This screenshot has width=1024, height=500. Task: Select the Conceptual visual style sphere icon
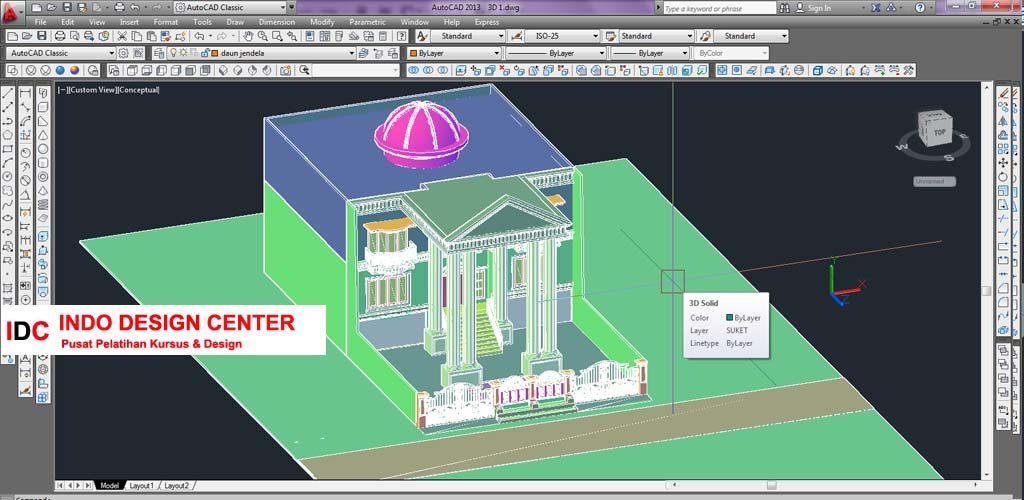tap(74, 70)
